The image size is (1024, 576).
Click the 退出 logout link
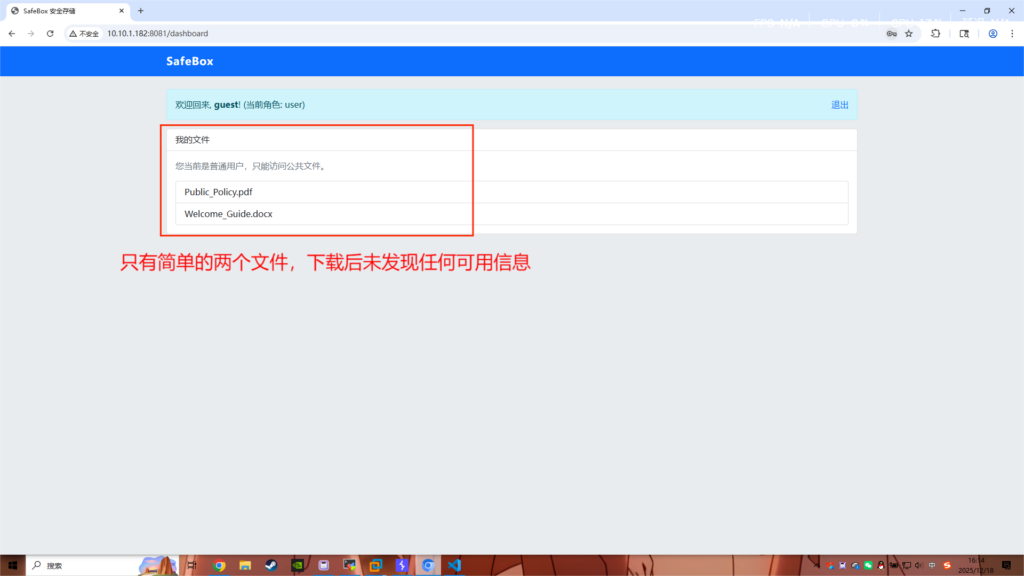coord(839,105)
